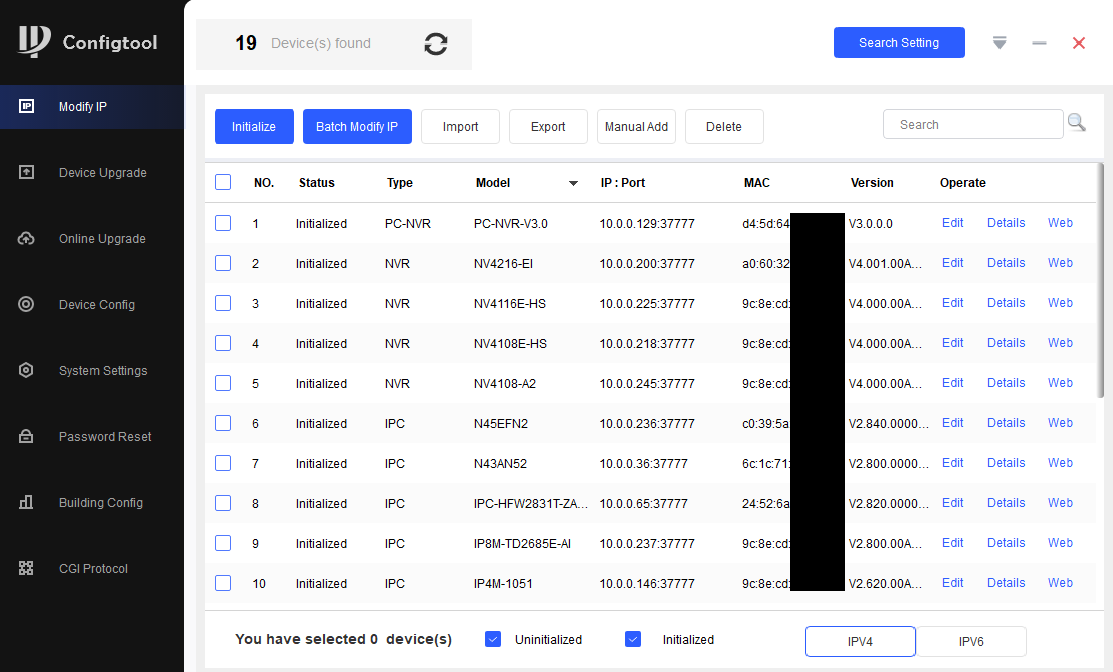The image size is (1113, 672).
Task: Check the box for device IP8M-TD2685E-AI
Action: [x=223, y=543]
